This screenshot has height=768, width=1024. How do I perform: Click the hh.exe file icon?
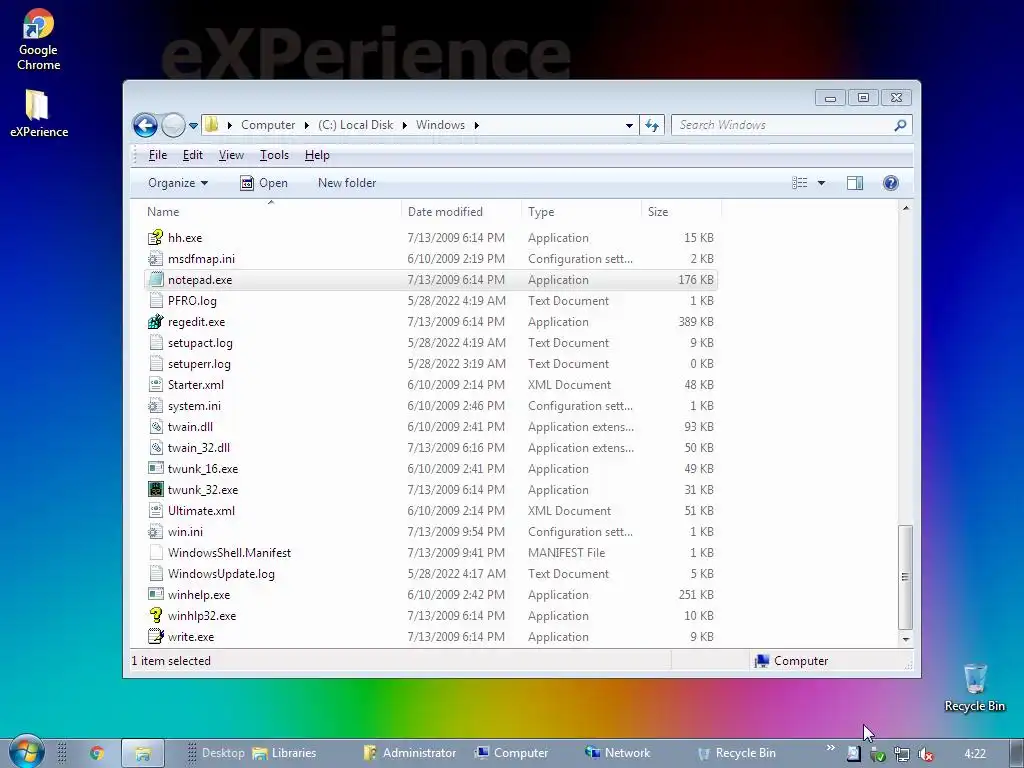[155, 238]
